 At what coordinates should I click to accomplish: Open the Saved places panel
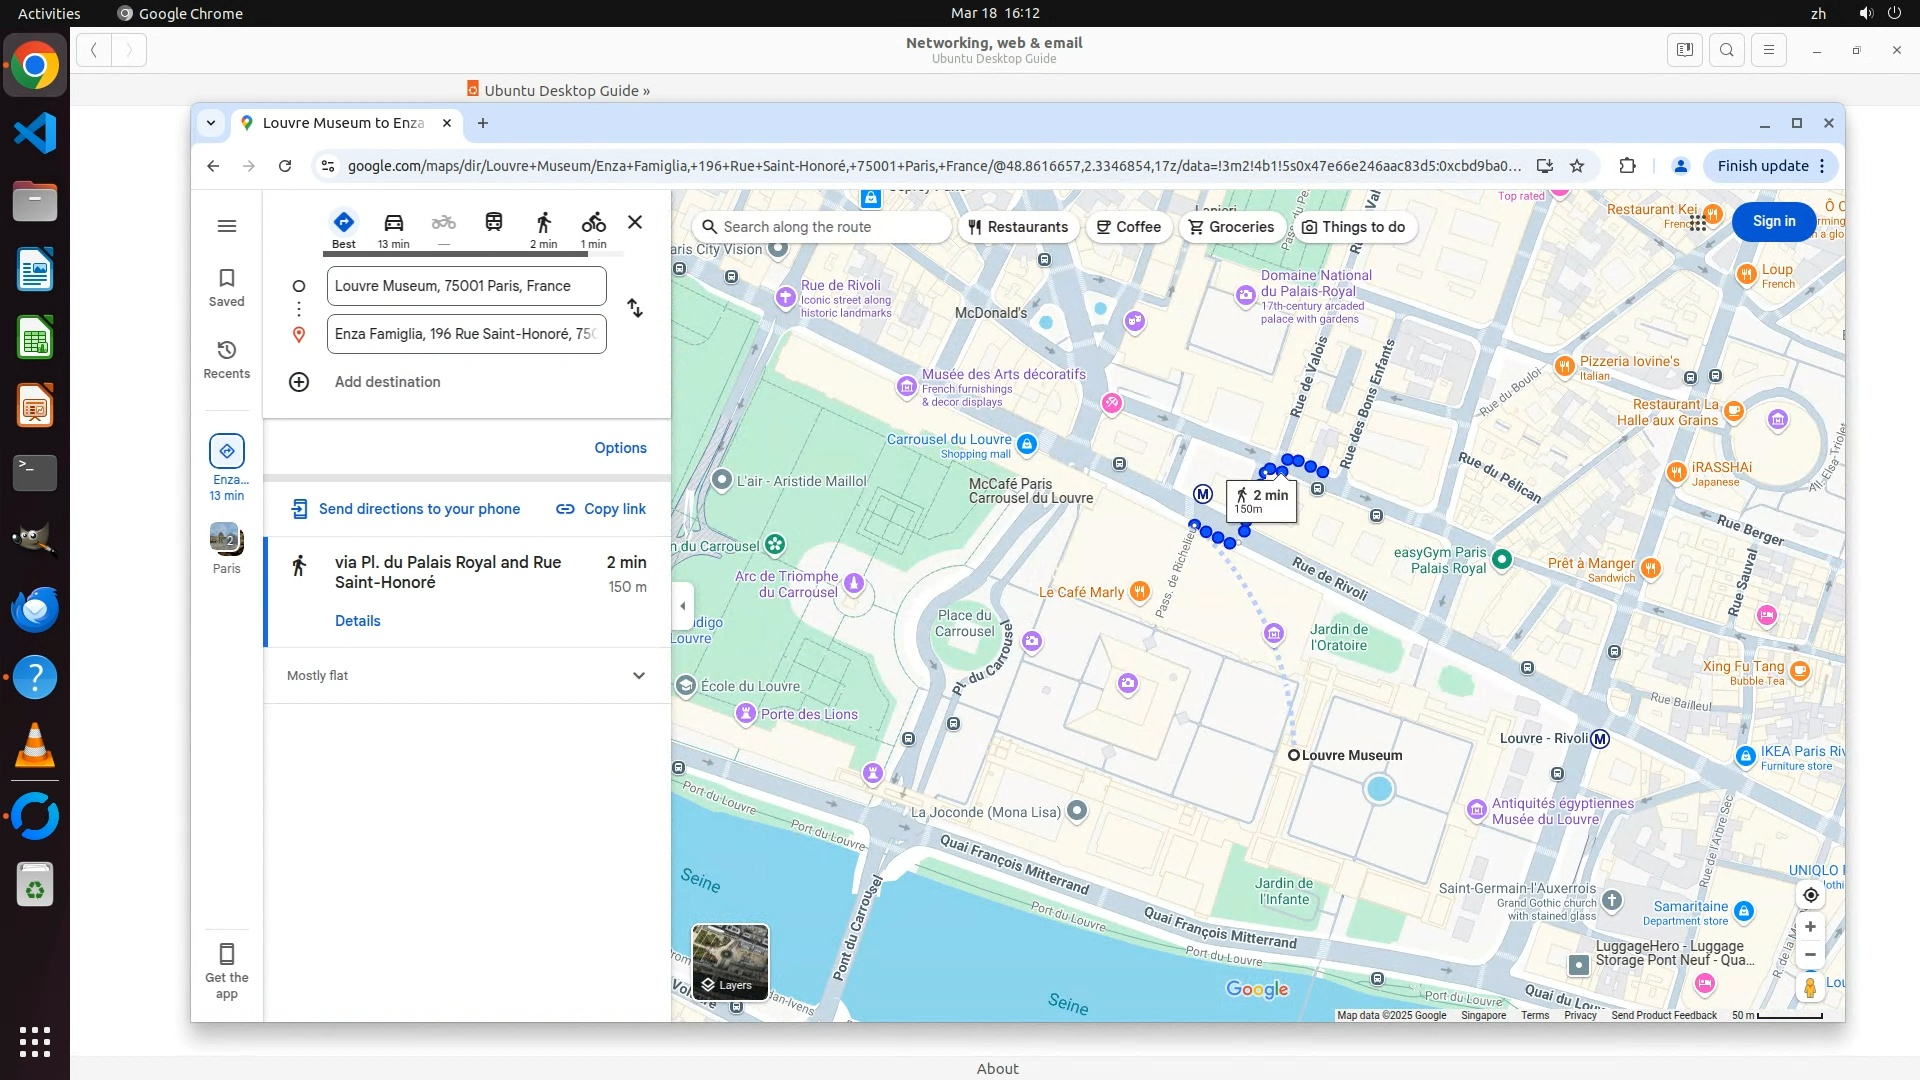coord(227,287)
